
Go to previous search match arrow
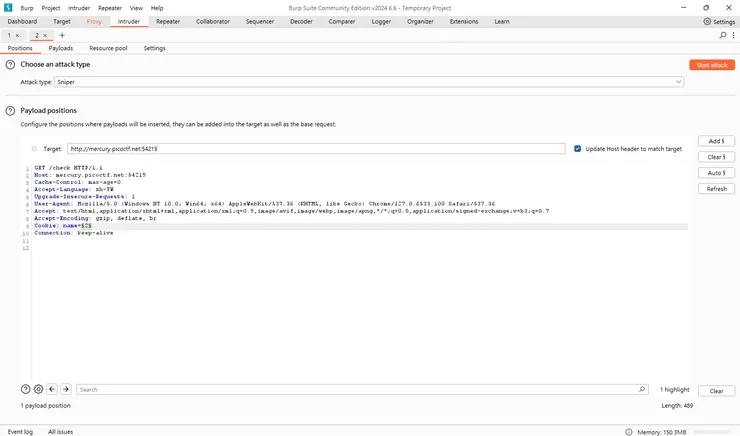point(52,389)
